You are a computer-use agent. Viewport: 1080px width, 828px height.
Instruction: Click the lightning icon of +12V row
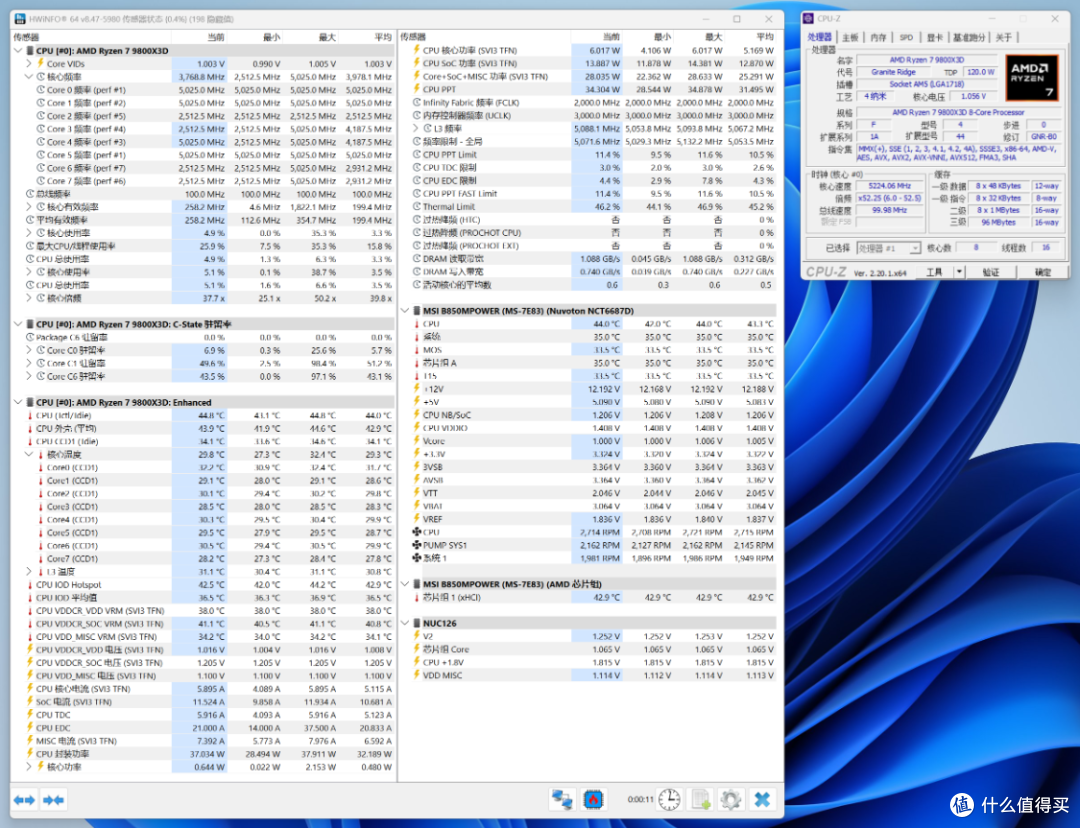[x=417, y=389]
